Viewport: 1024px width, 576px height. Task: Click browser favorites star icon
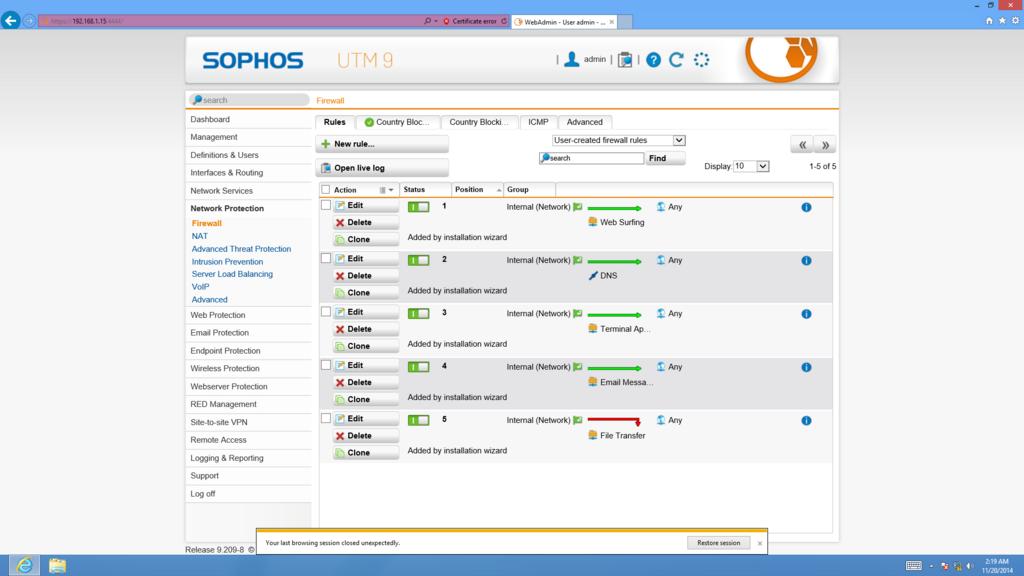1002,21
